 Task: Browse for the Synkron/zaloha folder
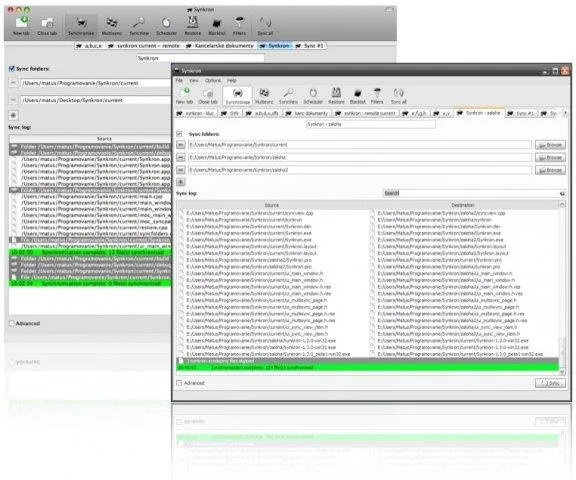coord(550,158)
